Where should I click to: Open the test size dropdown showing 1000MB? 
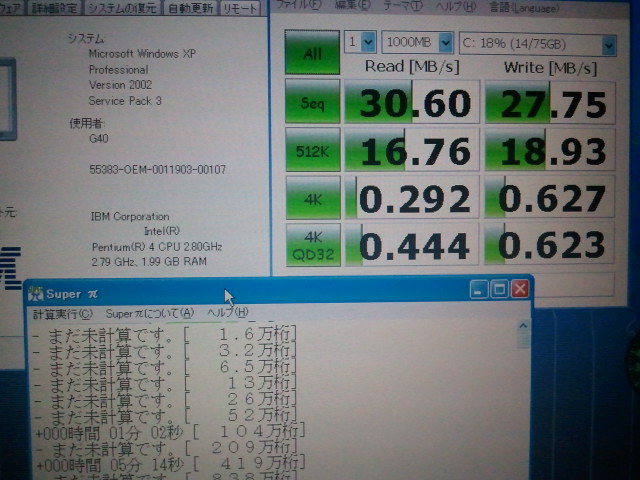coord(417,42)
